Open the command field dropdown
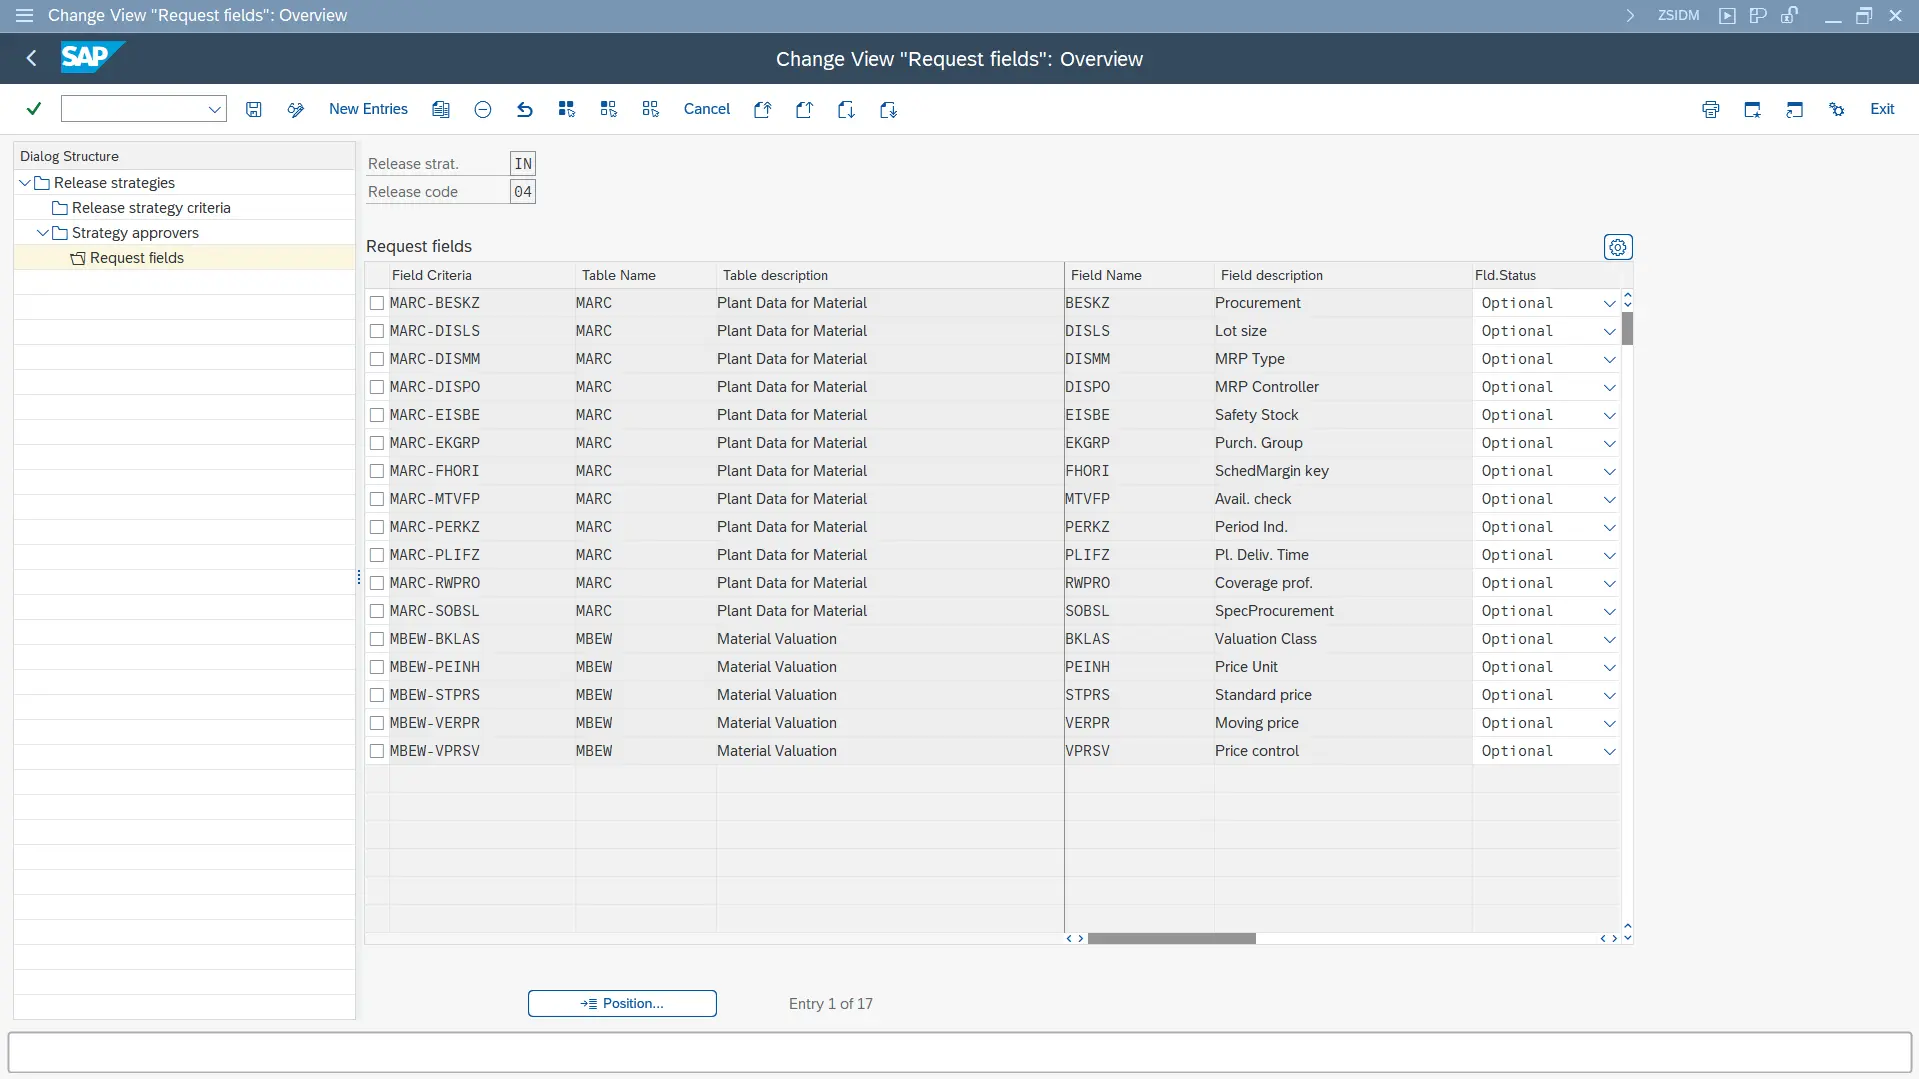 [214, 110]
